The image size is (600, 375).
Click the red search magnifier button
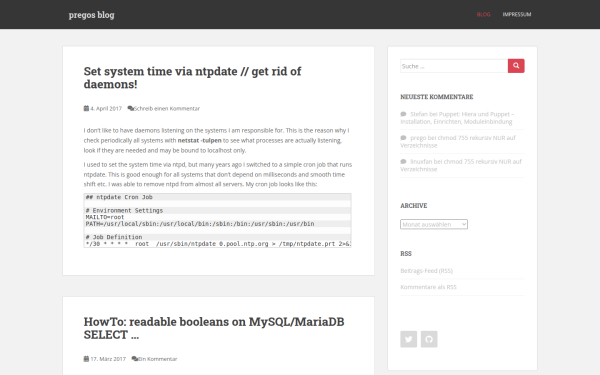[516, 66]
